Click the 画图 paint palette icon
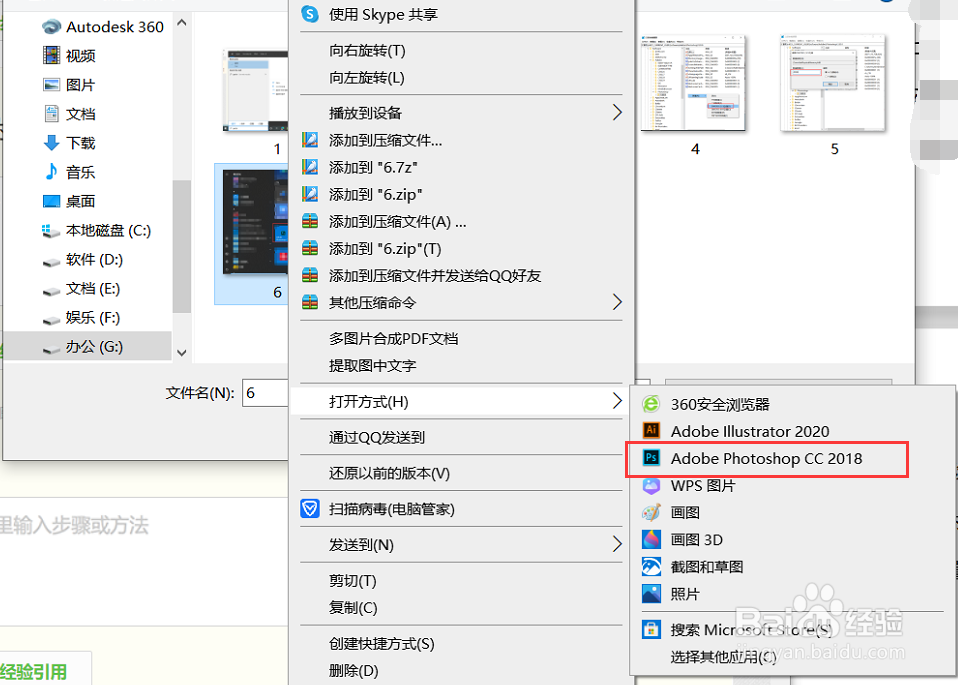Viewport: 958px width, 685px height. (651, 512)
